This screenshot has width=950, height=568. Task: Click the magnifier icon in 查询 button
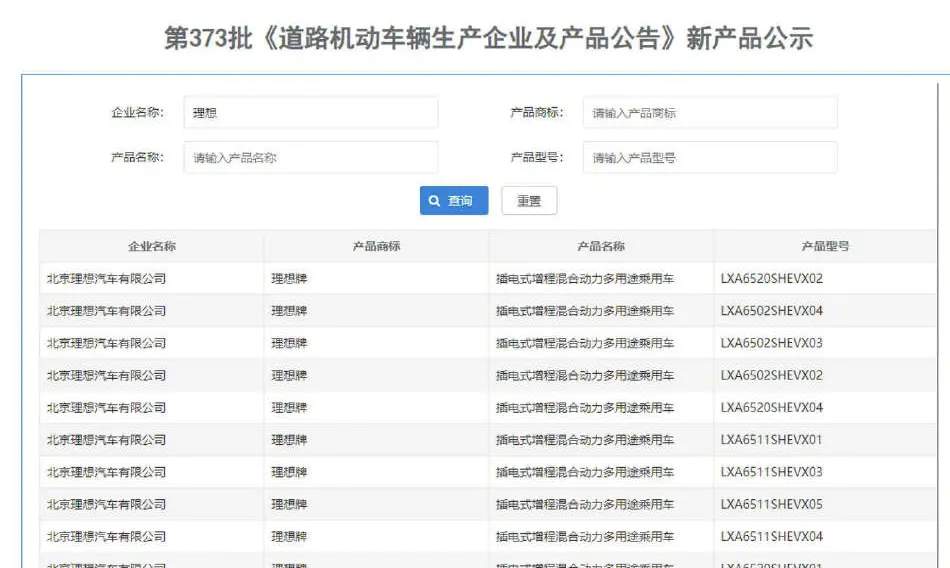(x=434, y=201)
